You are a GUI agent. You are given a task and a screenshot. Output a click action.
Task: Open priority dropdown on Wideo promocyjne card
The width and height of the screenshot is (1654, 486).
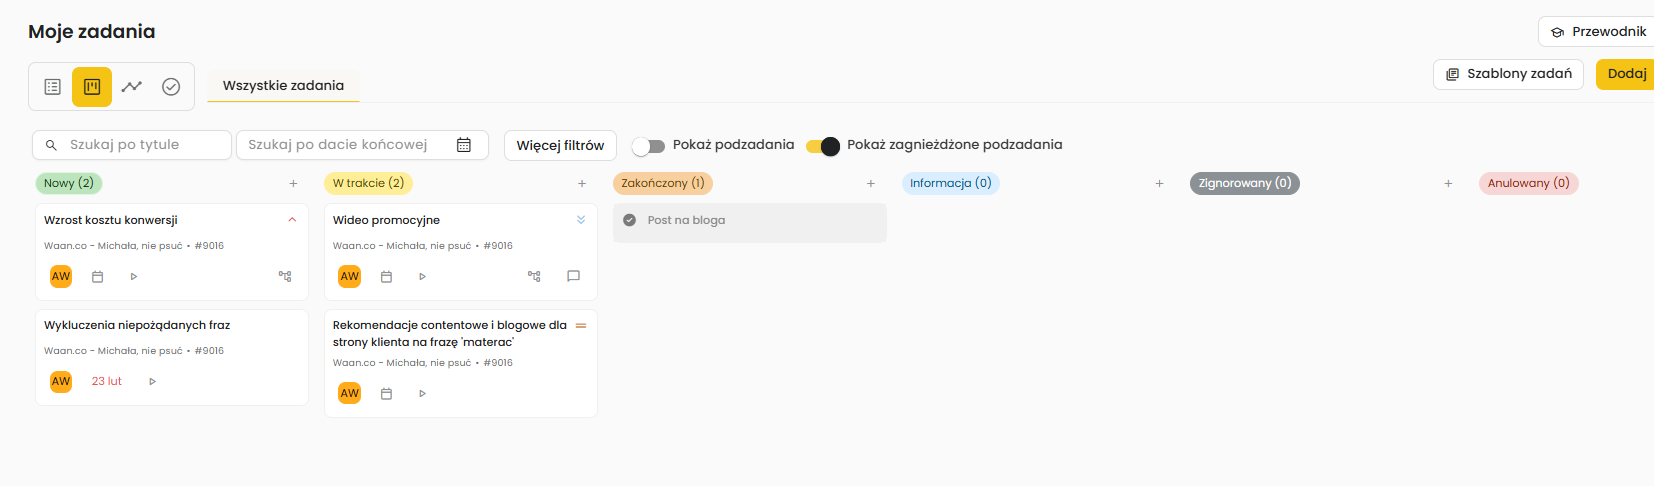(581, 220)
